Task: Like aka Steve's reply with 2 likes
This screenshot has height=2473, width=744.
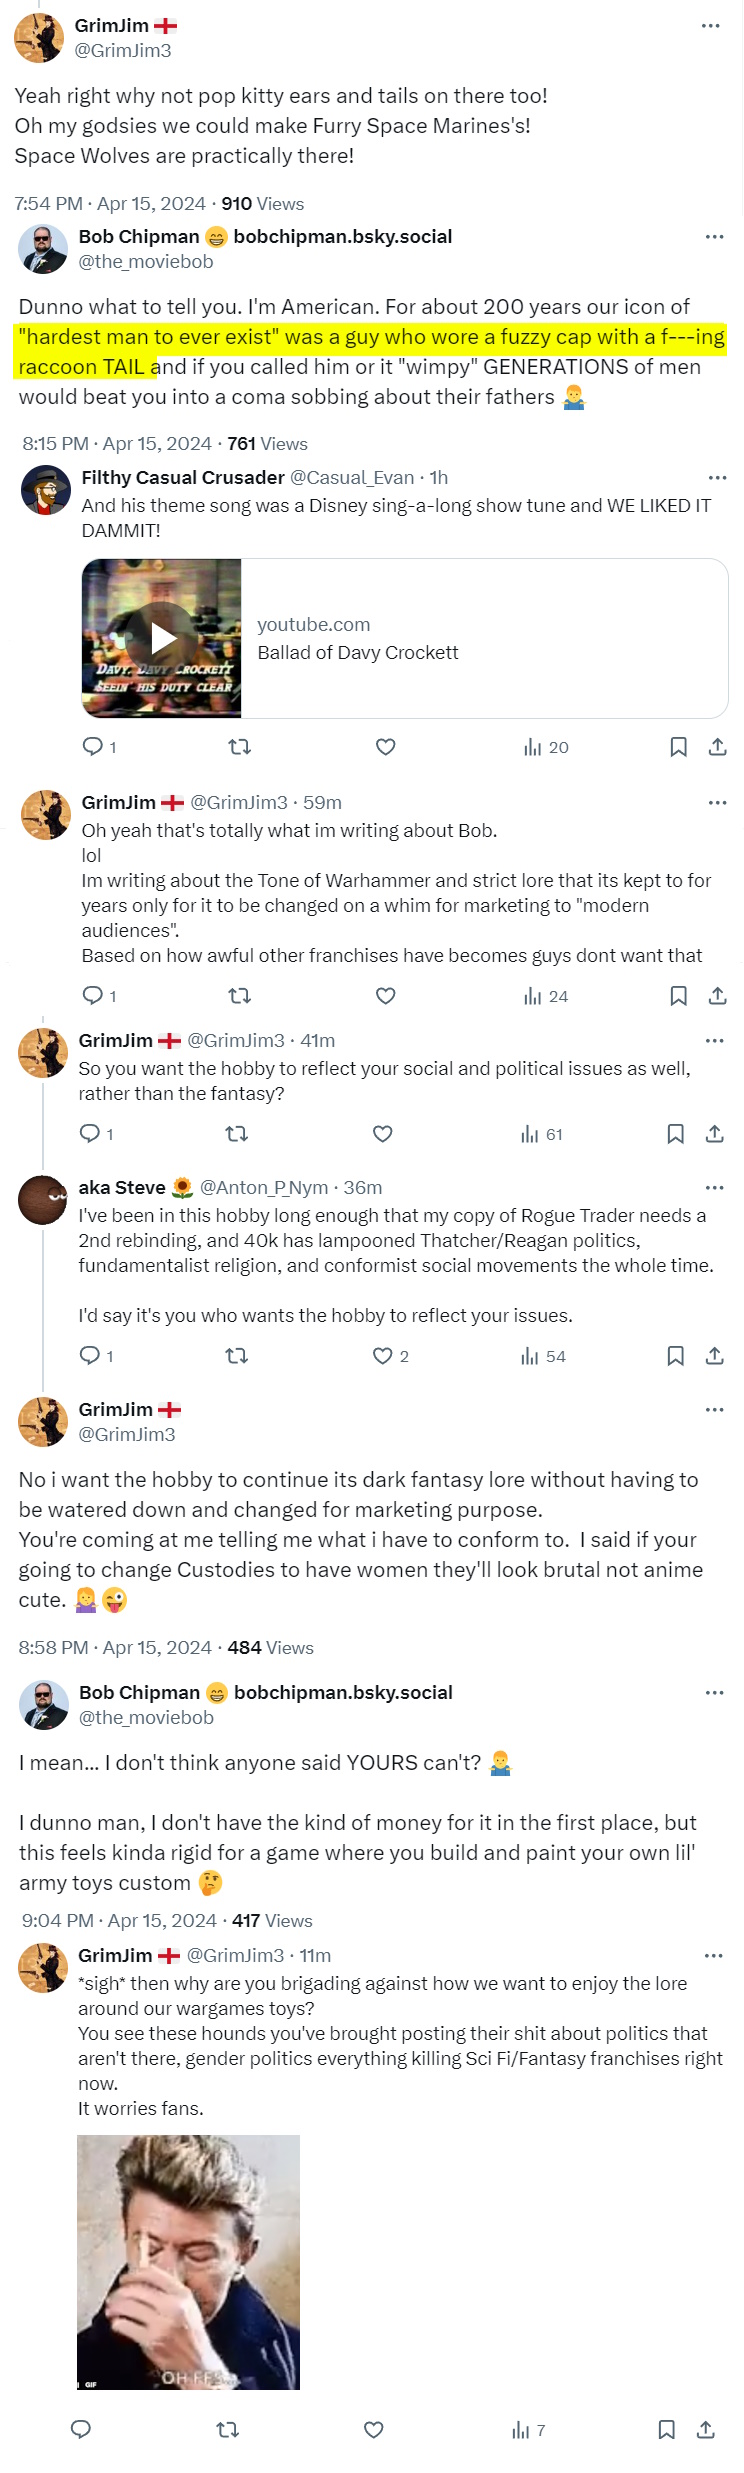Action: coord(383,1356)
